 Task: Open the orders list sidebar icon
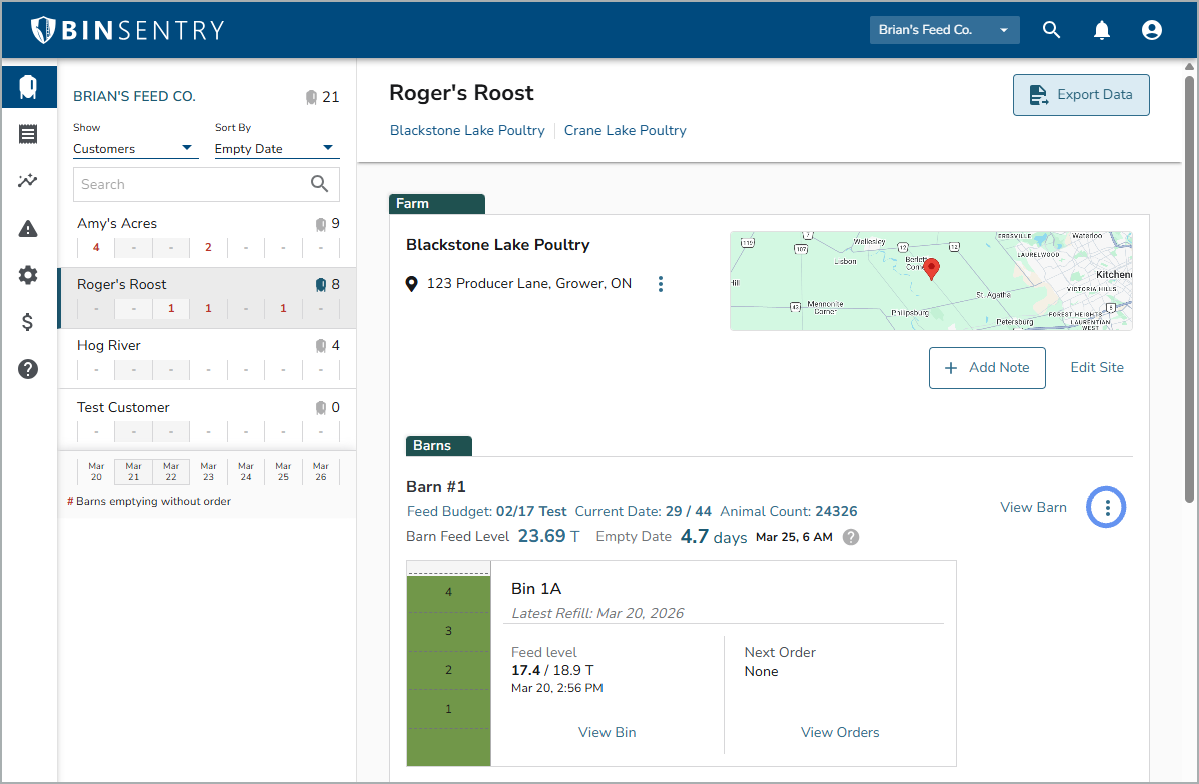(28, 134)
